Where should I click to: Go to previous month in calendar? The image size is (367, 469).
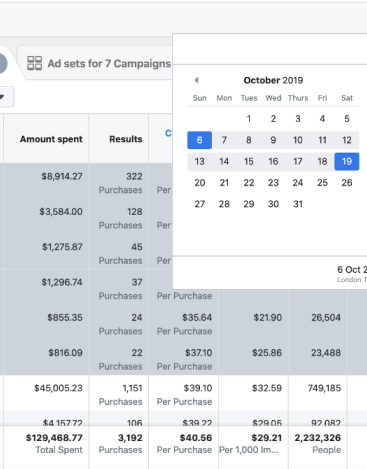point(196,80)
